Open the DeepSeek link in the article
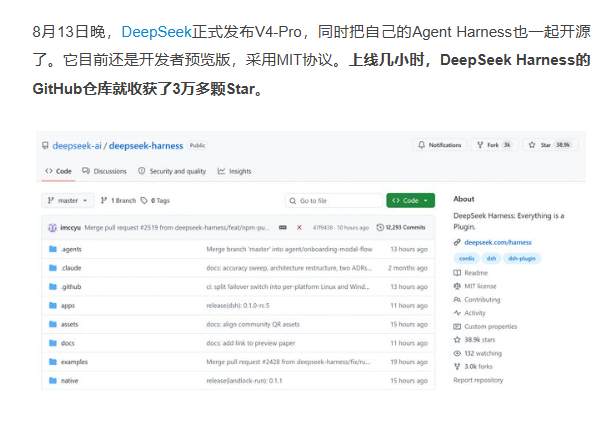 (157, 32)
